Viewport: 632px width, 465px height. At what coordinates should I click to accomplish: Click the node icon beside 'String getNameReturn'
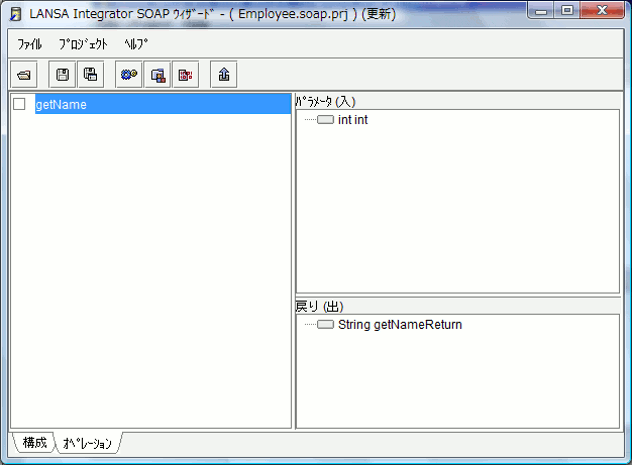coord(325,324)
